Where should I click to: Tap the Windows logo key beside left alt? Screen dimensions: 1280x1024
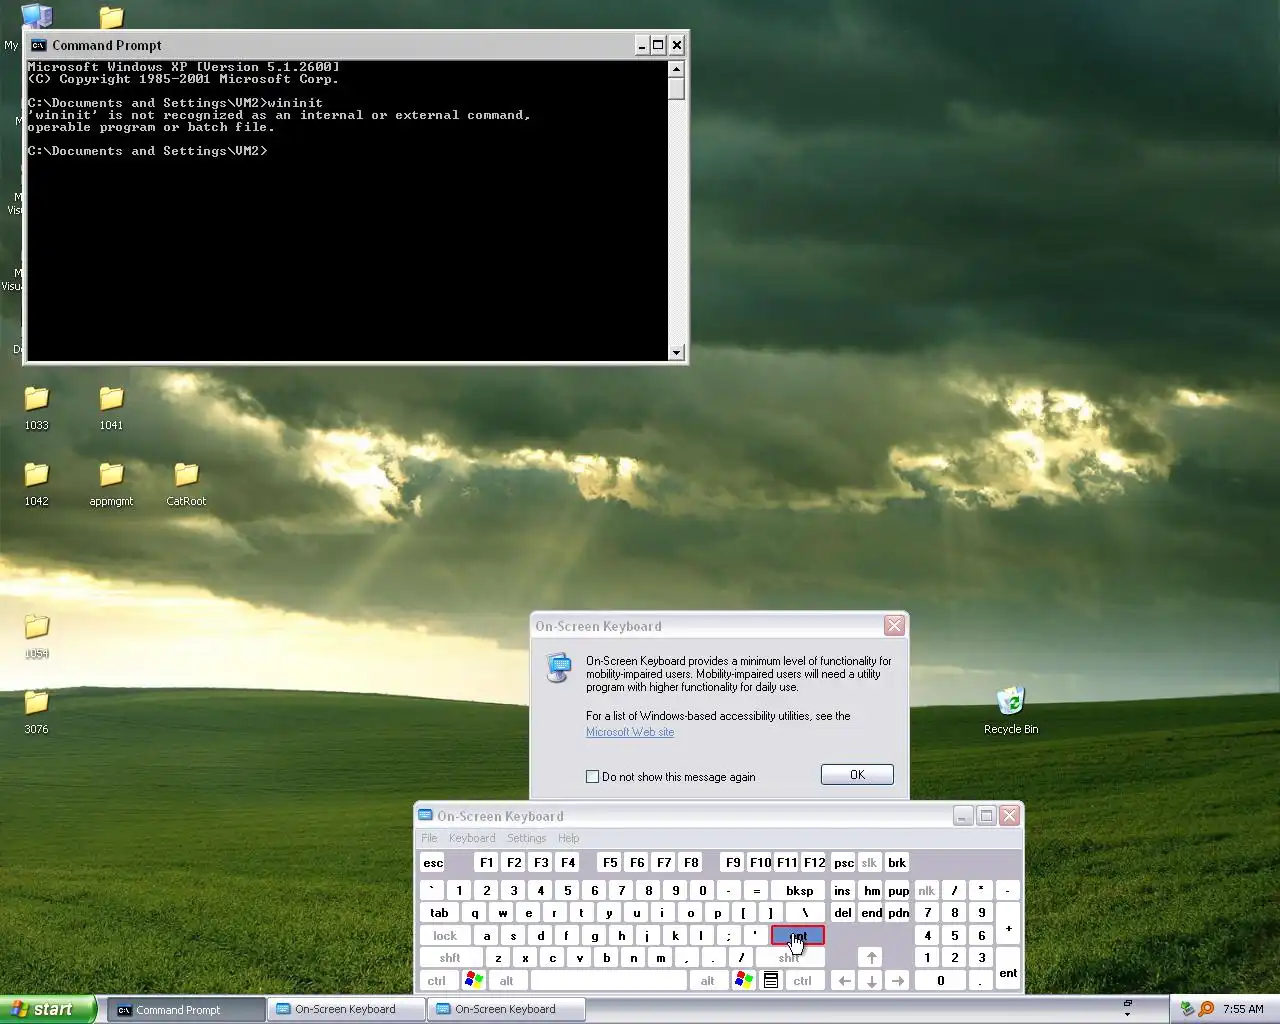click(x=474, y=980)
